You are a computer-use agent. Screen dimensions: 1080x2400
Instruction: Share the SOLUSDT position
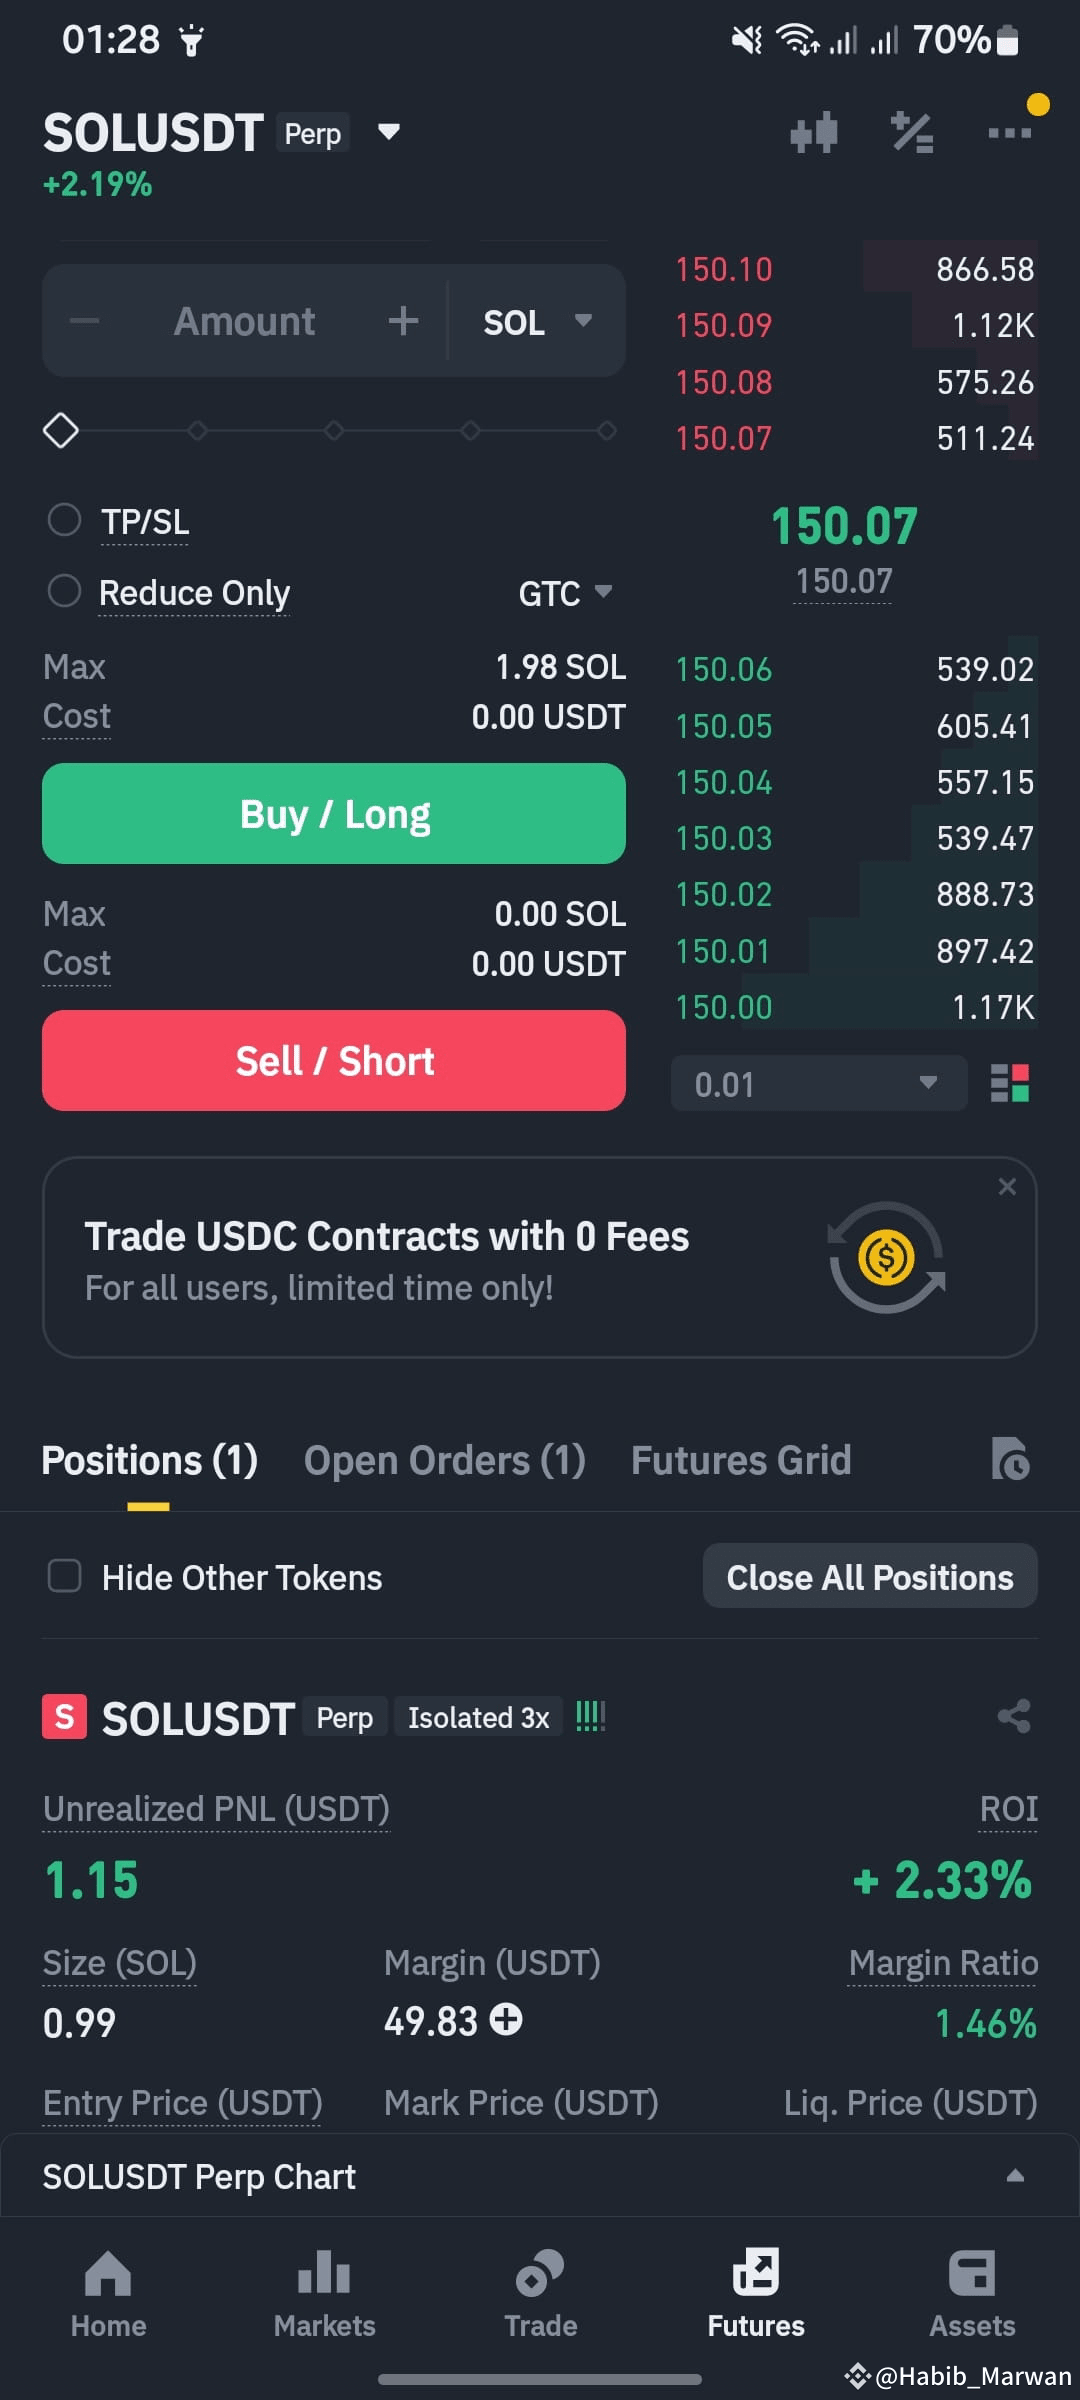point(1014,1716)
